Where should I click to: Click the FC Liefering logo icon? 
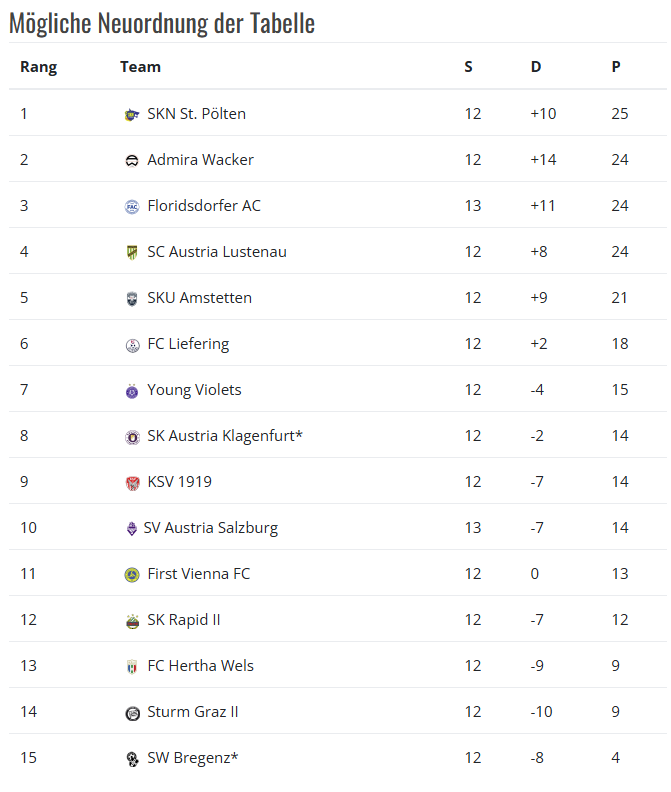(132, 345)
